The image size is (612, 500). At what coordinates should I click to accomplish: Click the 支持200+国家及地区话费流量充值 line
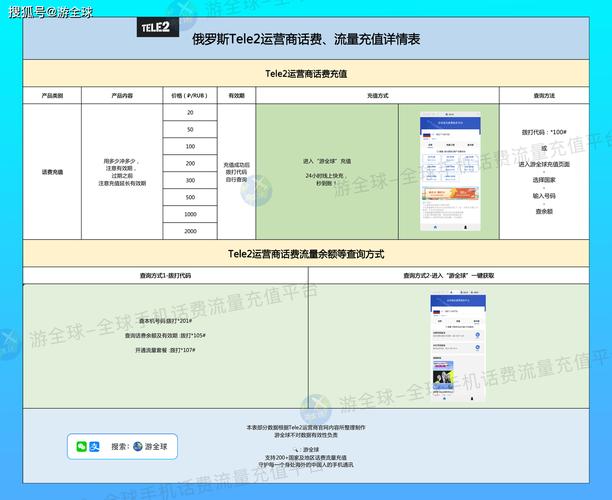[306, 457]
